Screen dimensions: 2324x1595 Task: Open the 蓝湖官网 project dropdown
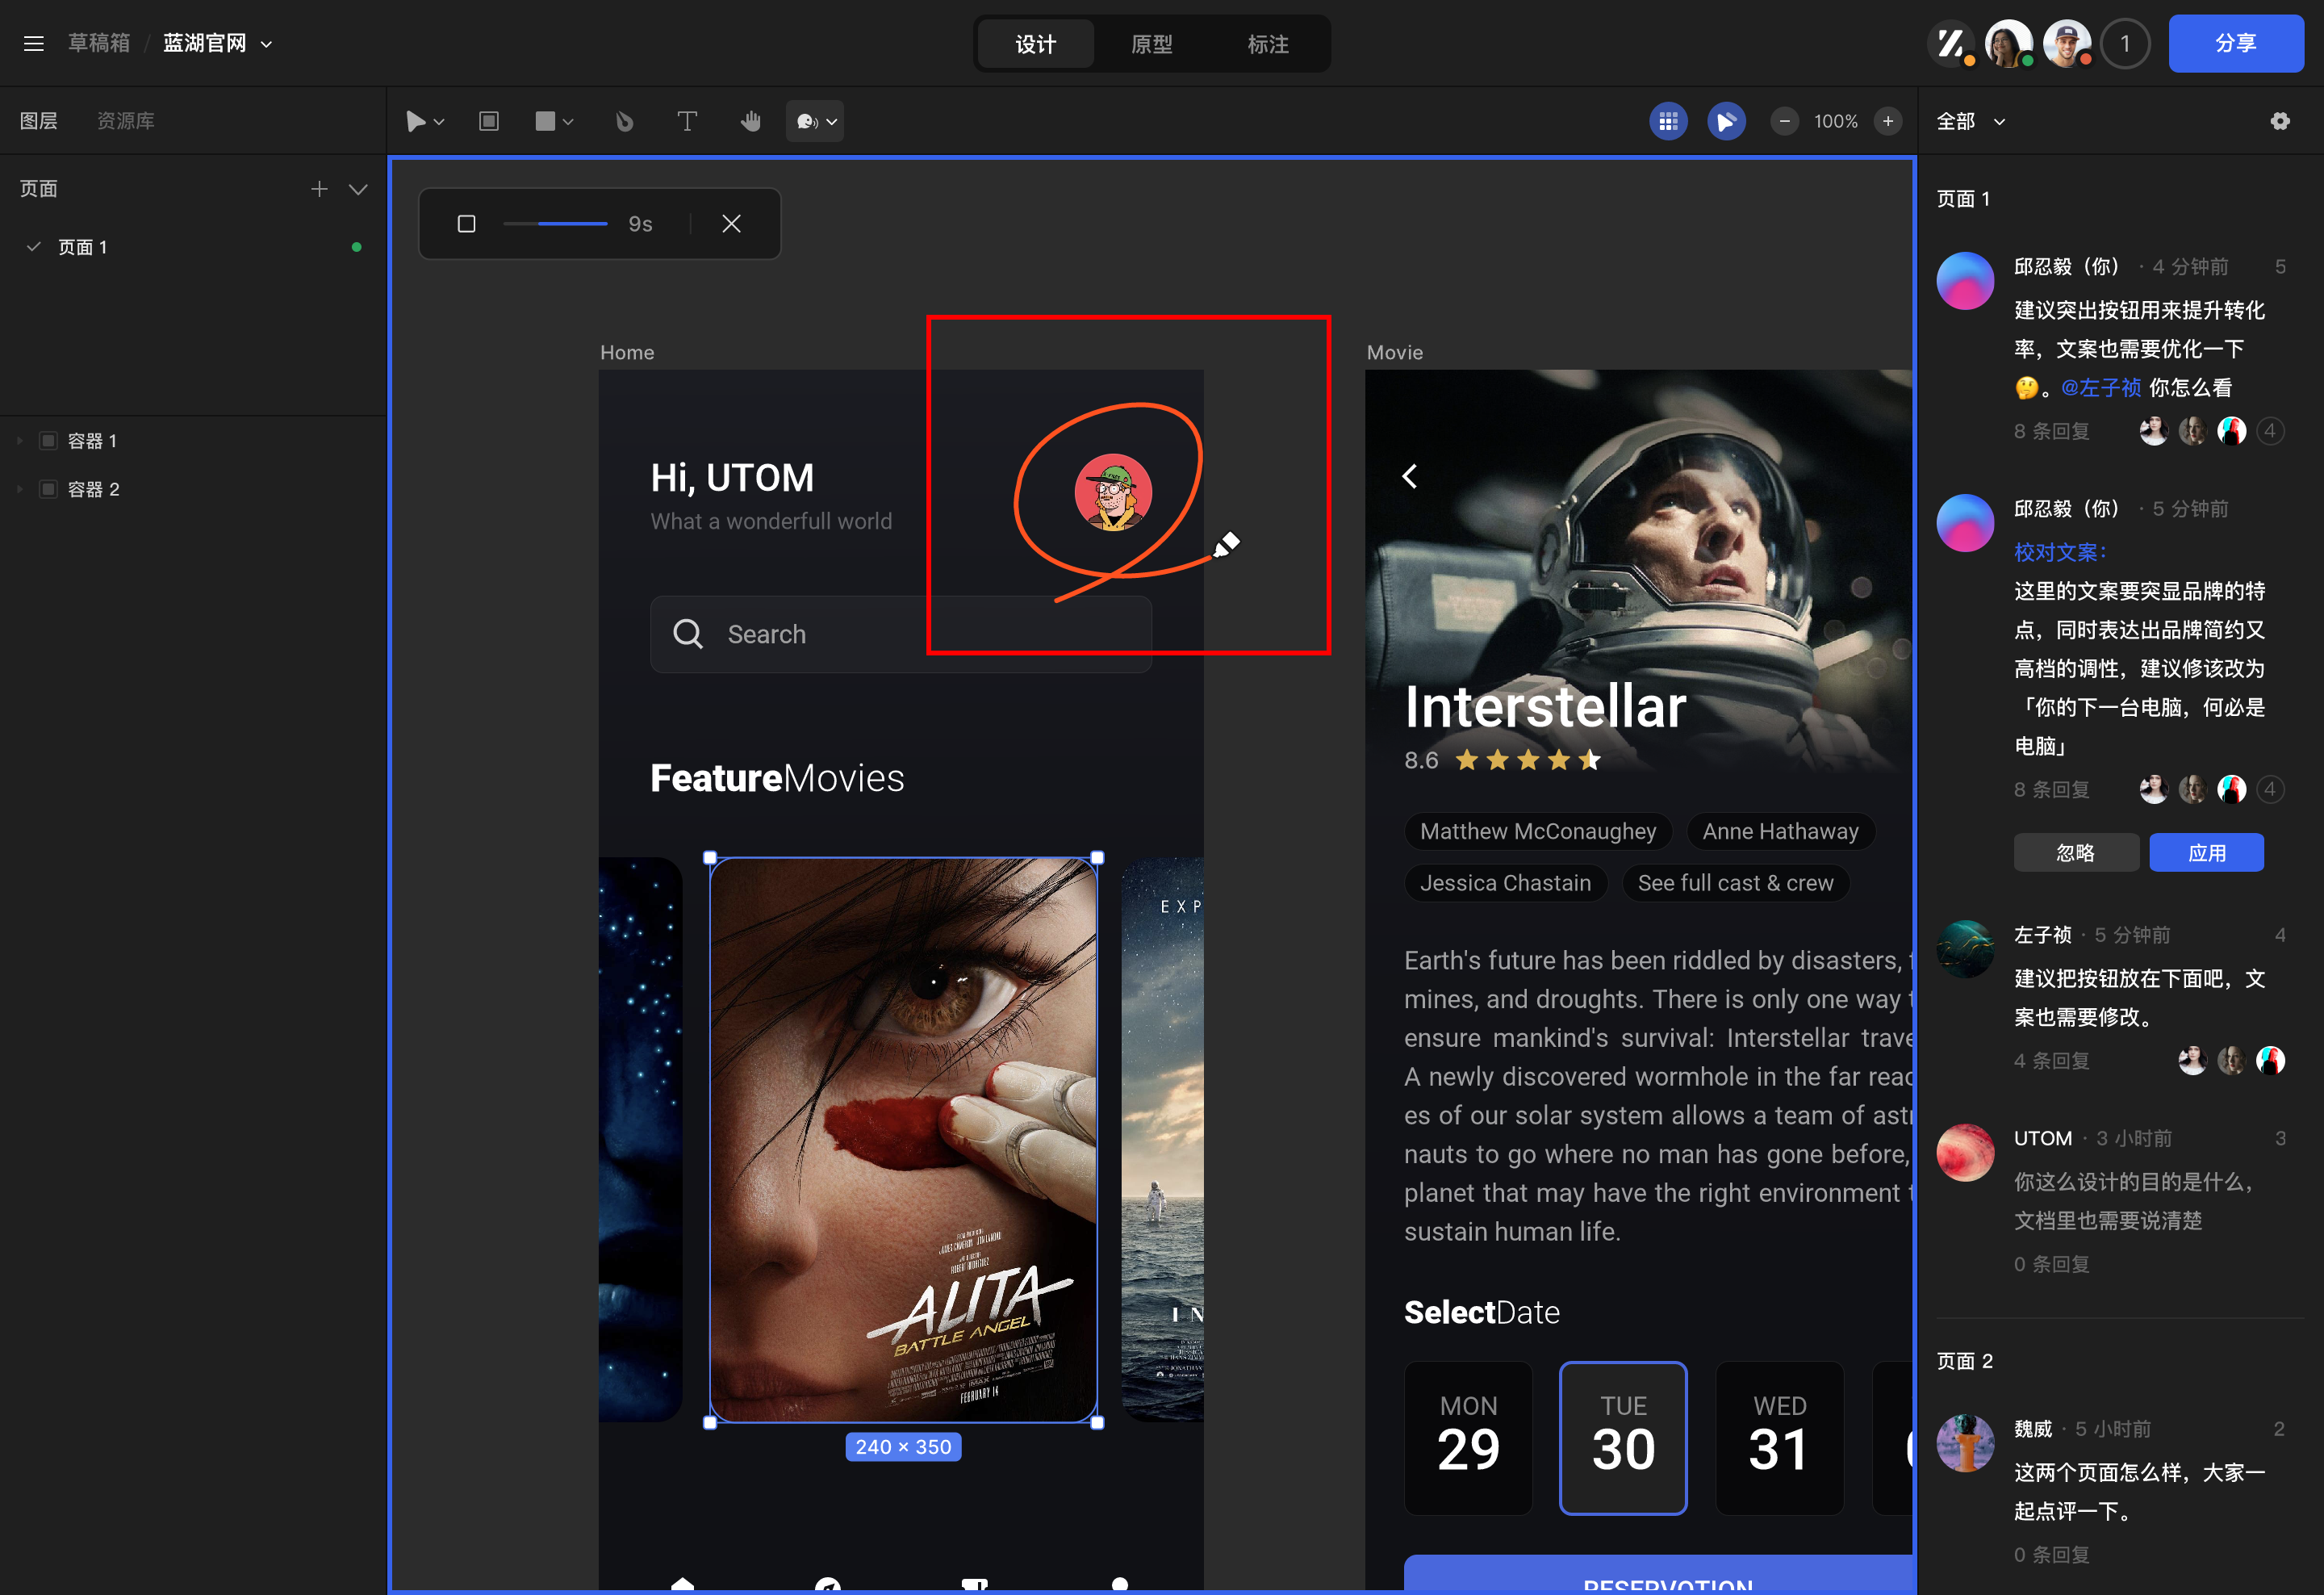(x=266, y=44)
